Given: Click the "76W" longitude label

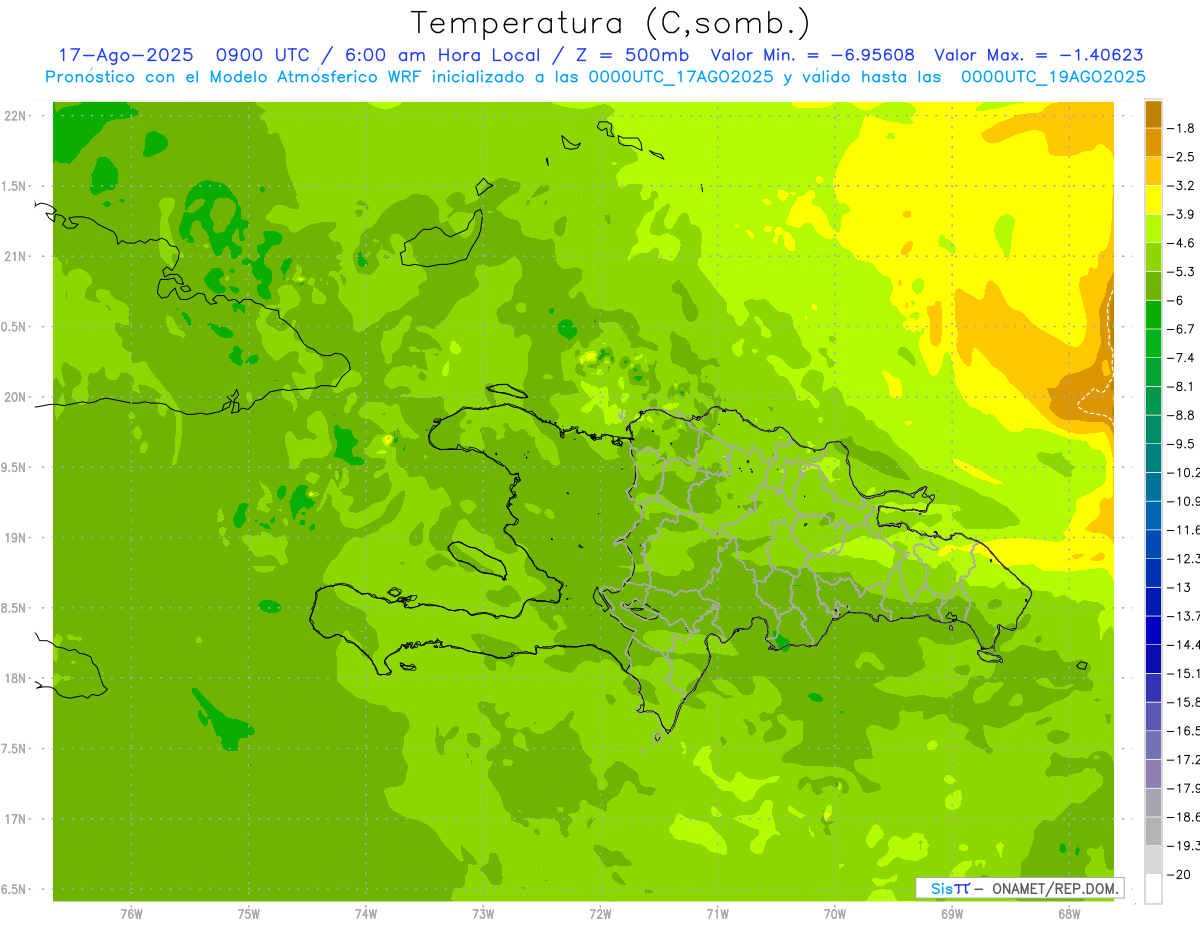Looking at the screenshot, I should tap(131, 913).
